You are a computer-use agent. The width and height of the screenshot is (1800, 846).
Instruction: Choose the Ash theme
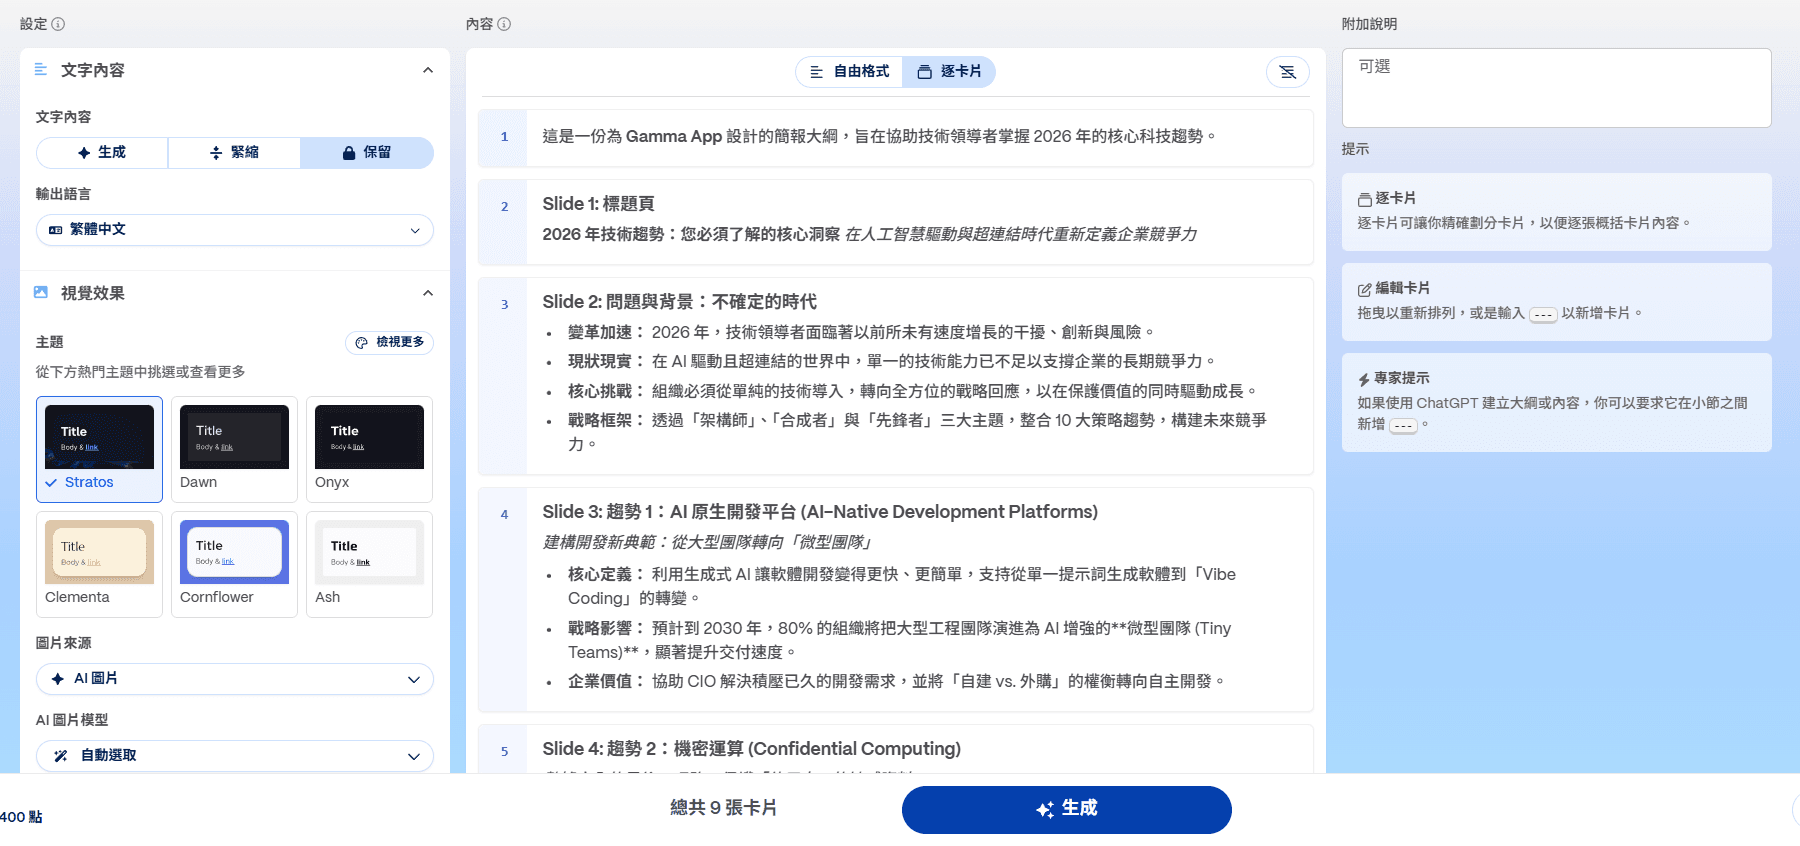pos(369,564)
